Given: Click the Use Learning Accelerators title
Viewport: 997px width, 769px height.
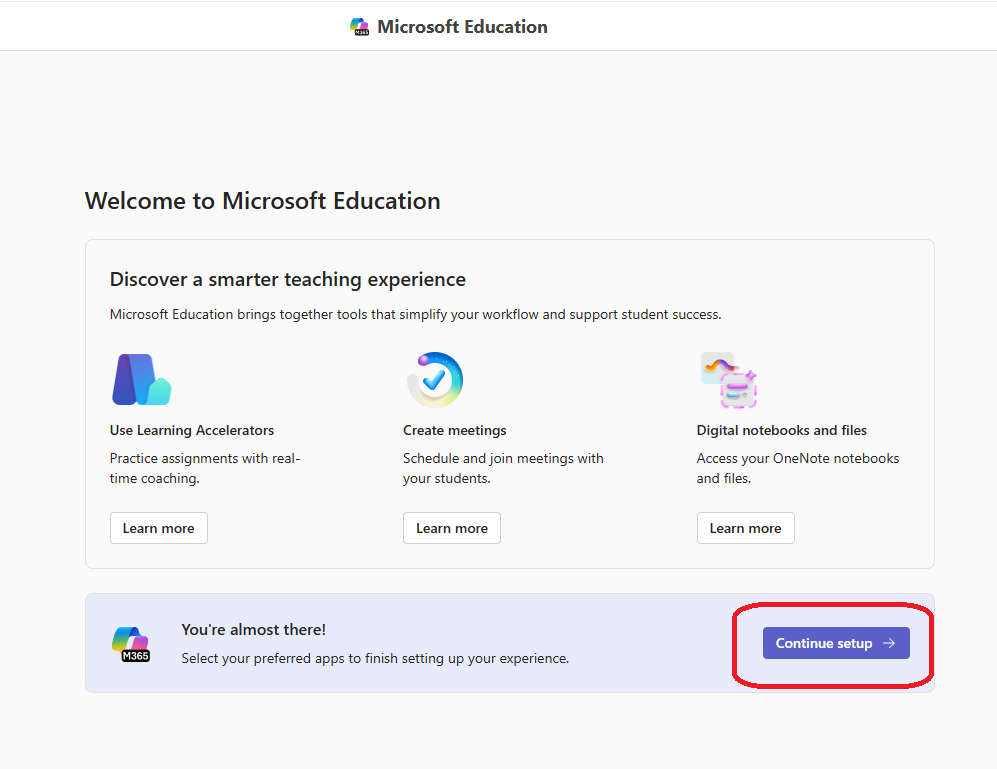Looking at the screenshot, I should coord(191,430).
